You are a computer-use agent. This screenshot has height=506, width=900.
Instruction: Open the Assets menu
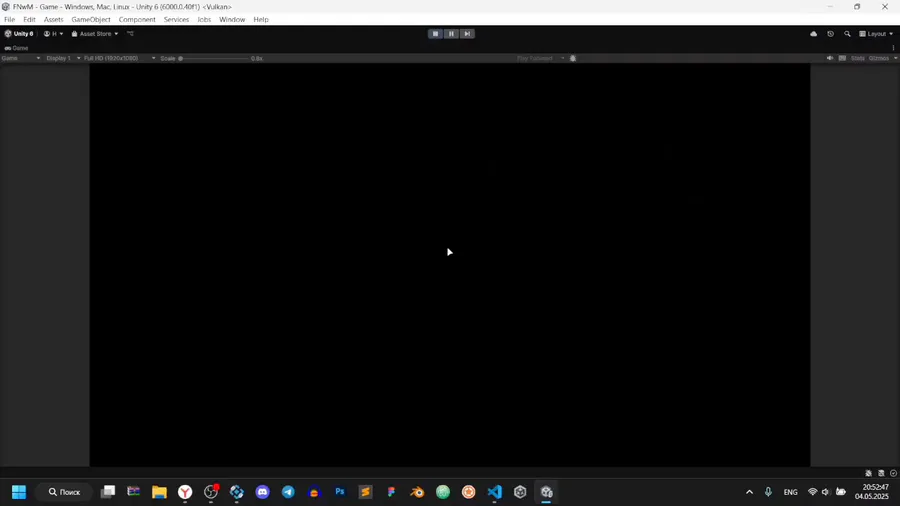click(53, 20)
